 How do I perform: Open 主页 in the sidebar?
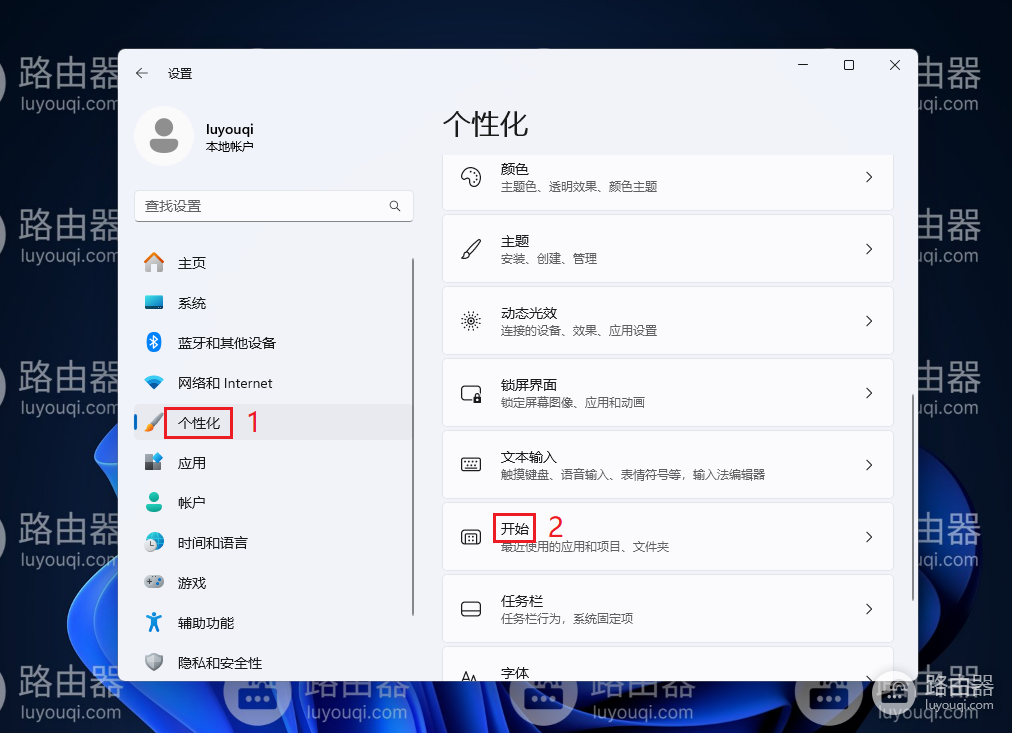[273, 263]
